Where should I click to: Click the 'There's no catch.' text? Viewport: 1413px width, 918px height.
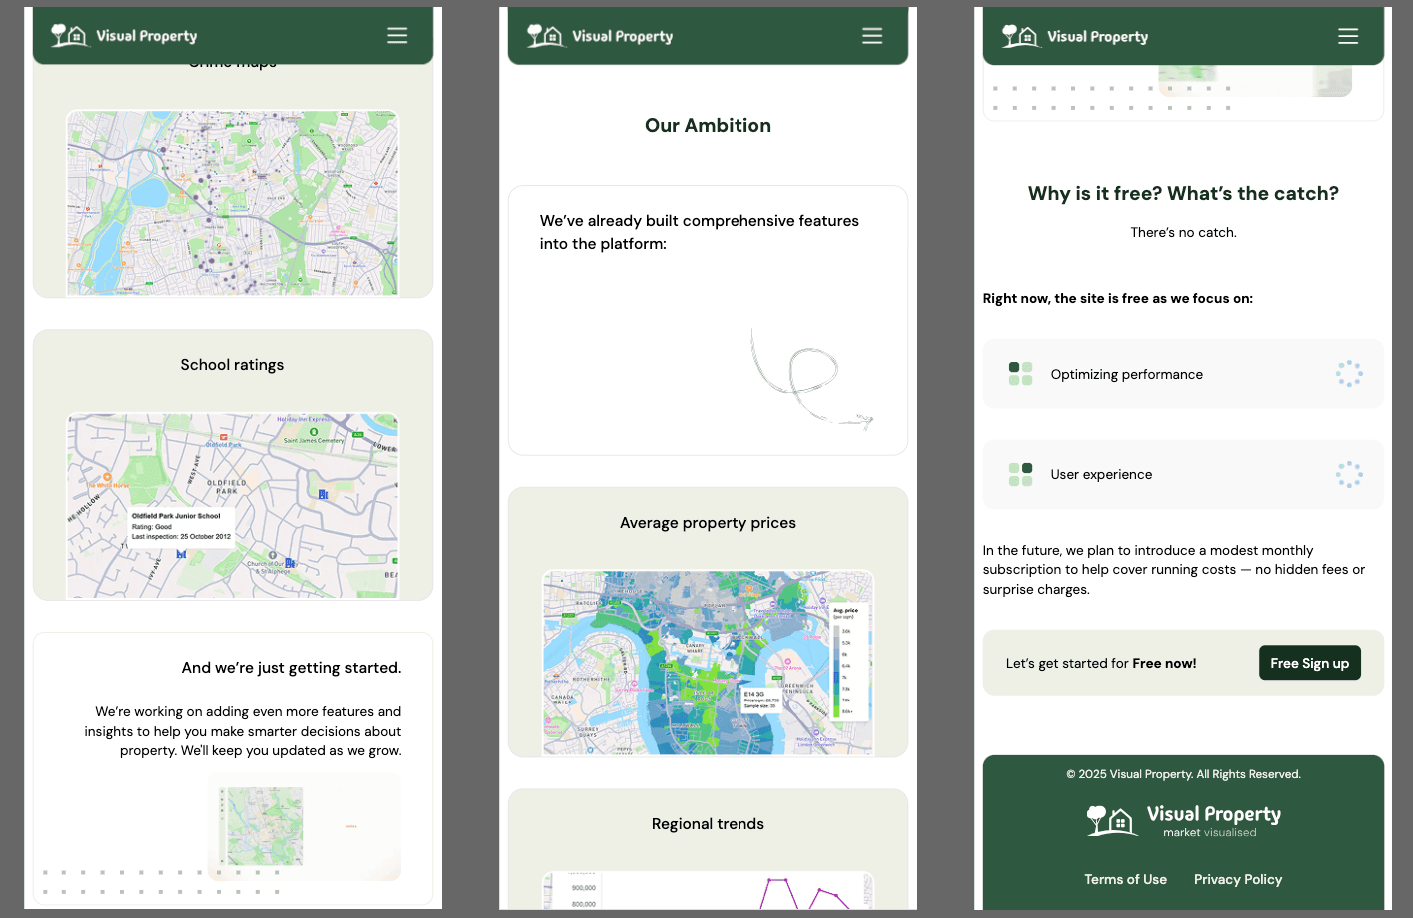coord(1183,232)
